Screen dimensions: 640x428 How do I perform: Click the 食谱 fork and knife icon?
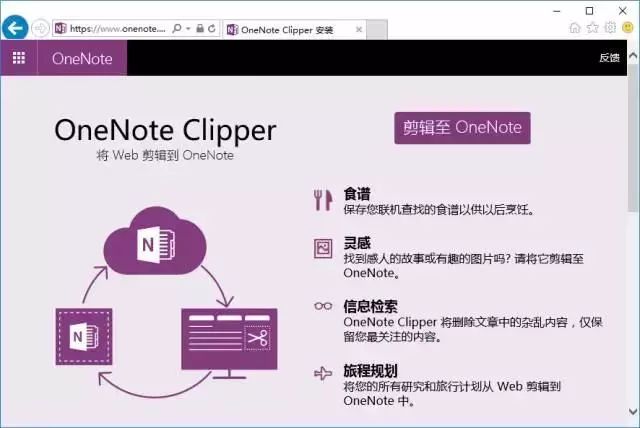pyautogui.click(x=323, y=200)
